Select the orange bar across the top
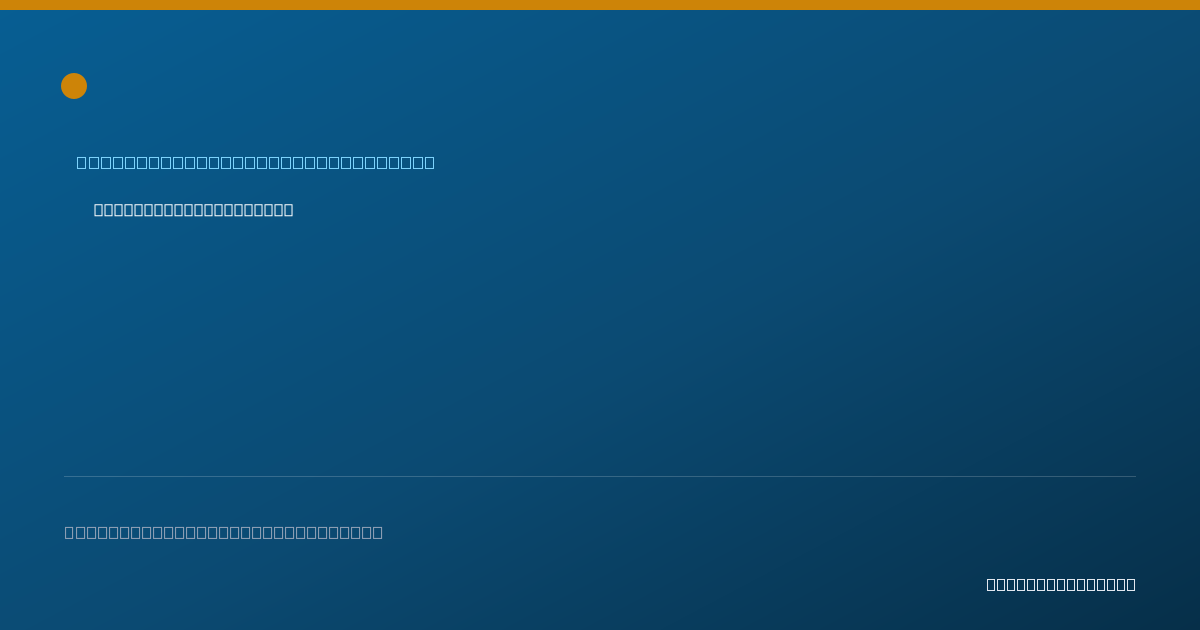 pos(600,5)
